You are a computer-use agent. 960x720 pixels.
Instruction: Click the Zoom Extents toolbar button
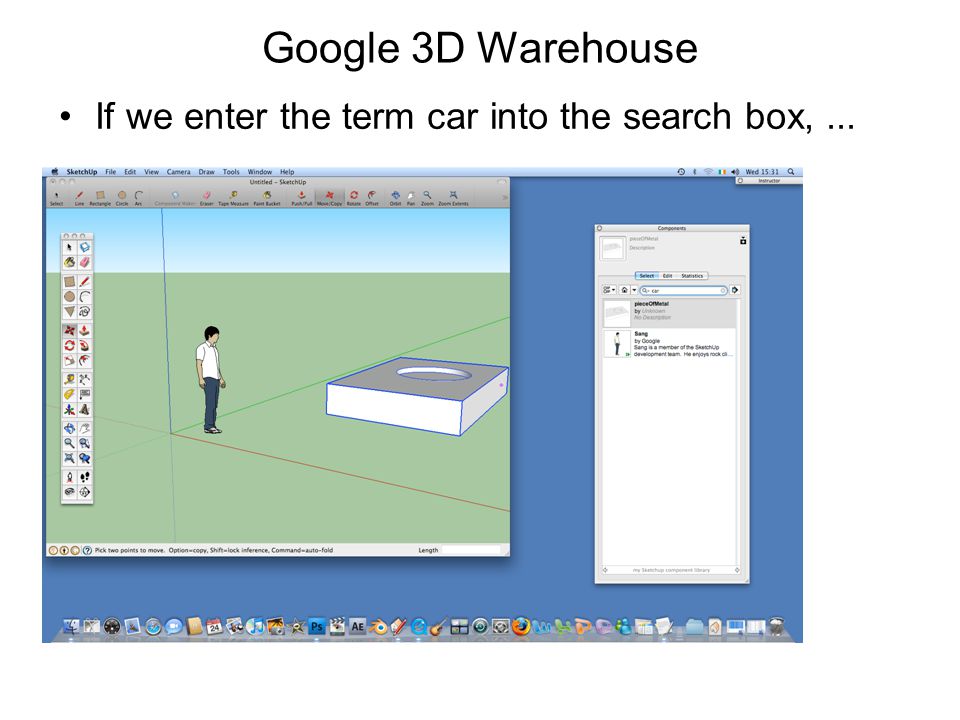[453, 196]
